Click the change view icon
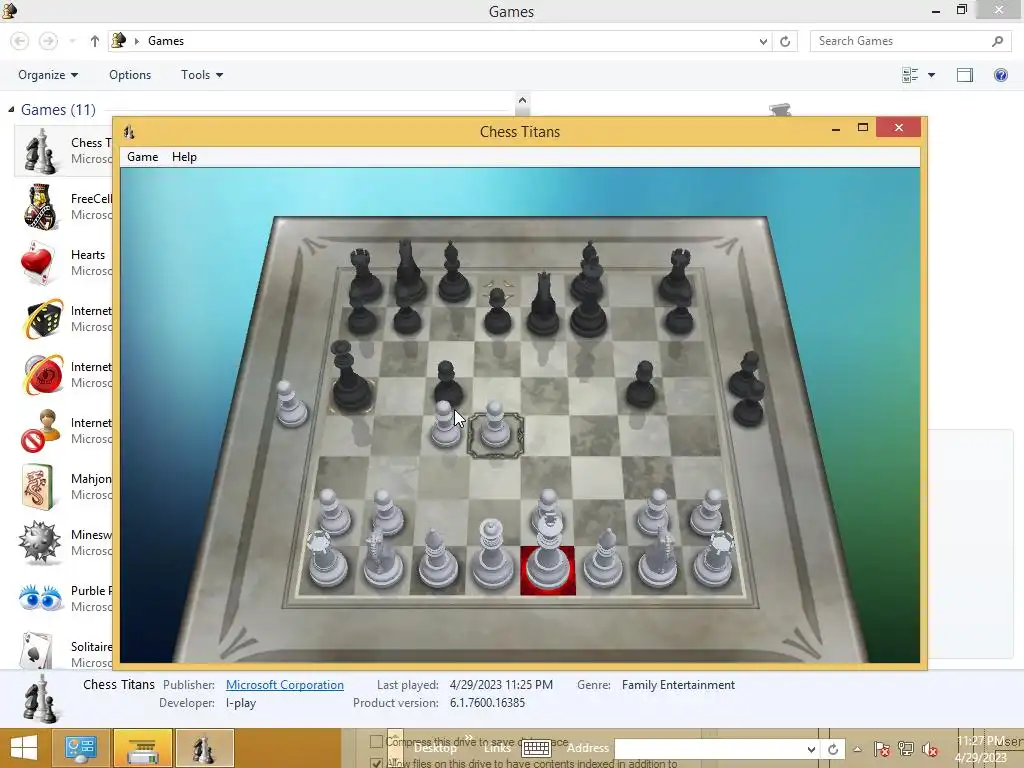 click(910, 75)
